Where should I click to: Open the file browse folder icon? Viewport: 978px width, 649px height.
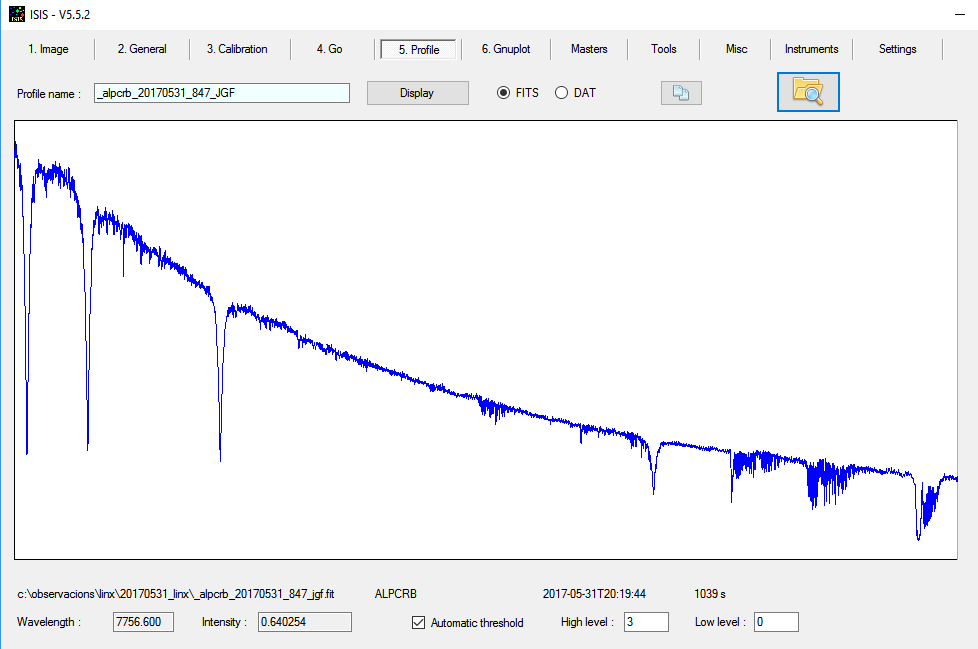click(807, 91)
